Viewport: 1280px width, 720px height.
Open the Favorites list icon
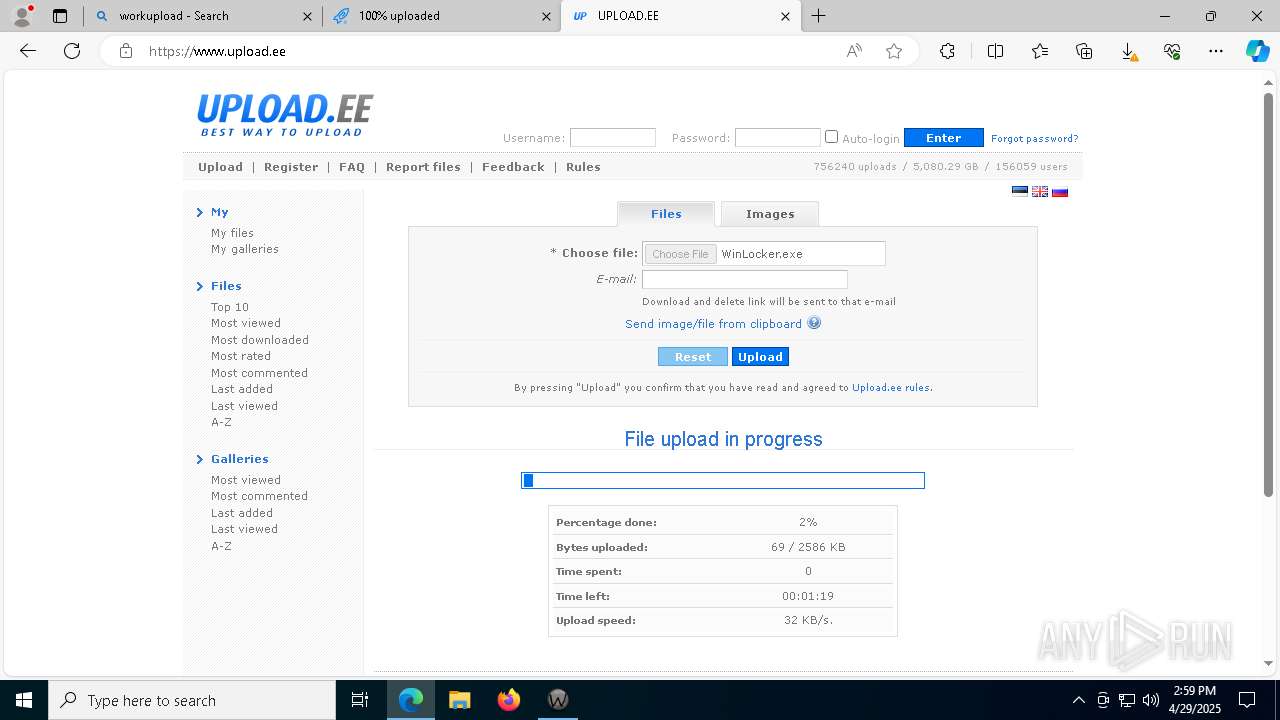pyautogui.click(x=1040, y=51)
